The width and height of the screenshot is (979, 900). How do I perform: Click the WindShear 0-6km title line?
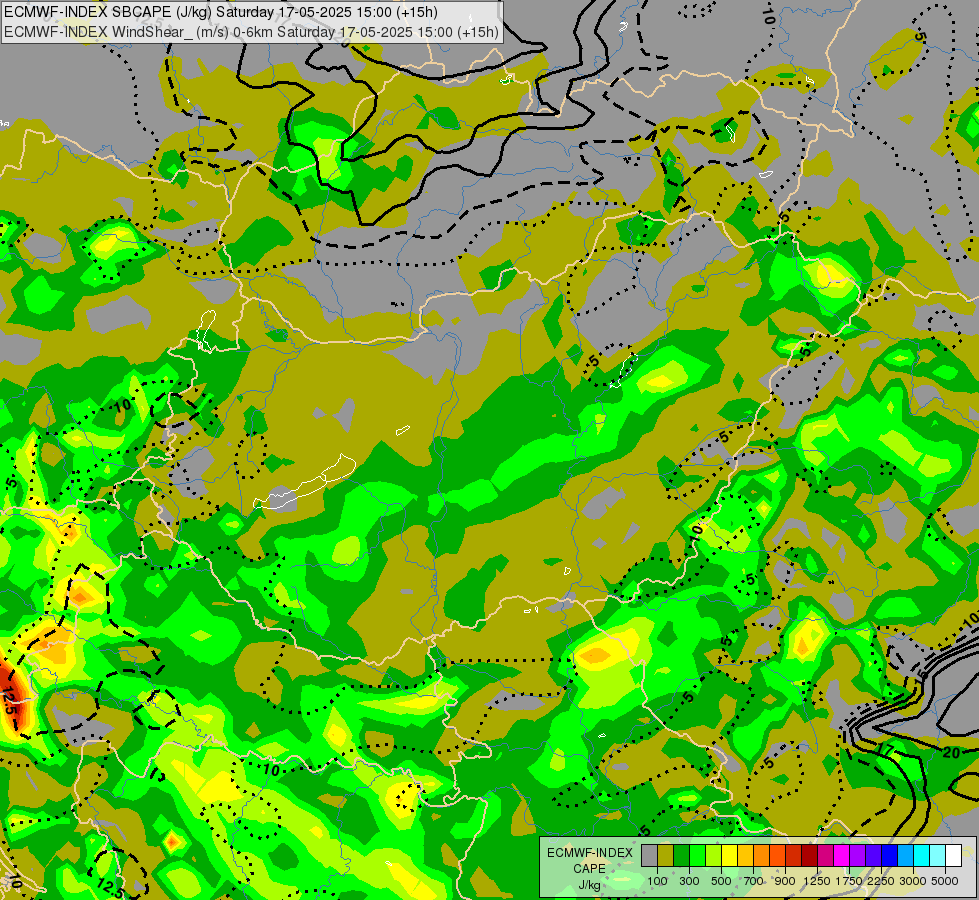click(x=251, y=32)
